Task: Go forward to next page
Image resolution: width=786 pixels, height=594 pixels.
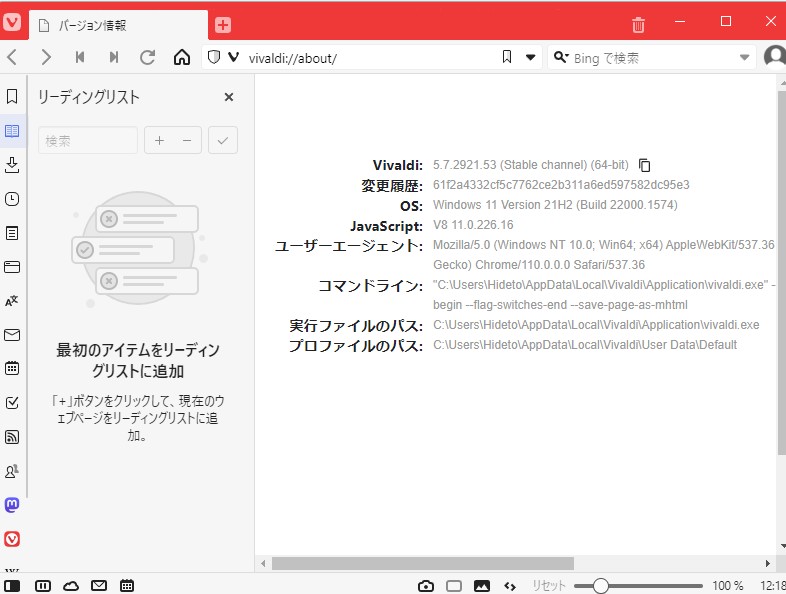Action: (46, 57)
